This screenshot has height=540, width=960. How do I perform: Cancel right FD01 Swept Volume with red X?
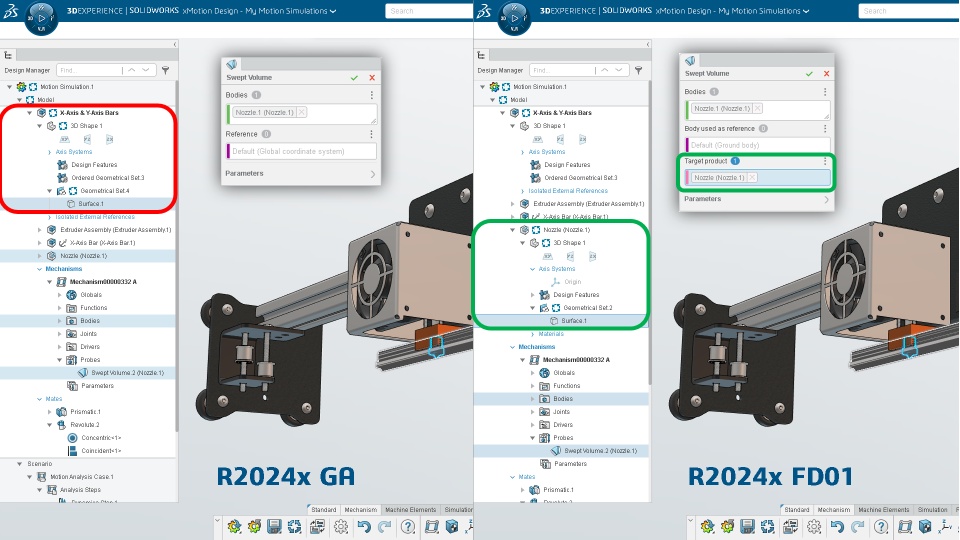click(827, 73)
